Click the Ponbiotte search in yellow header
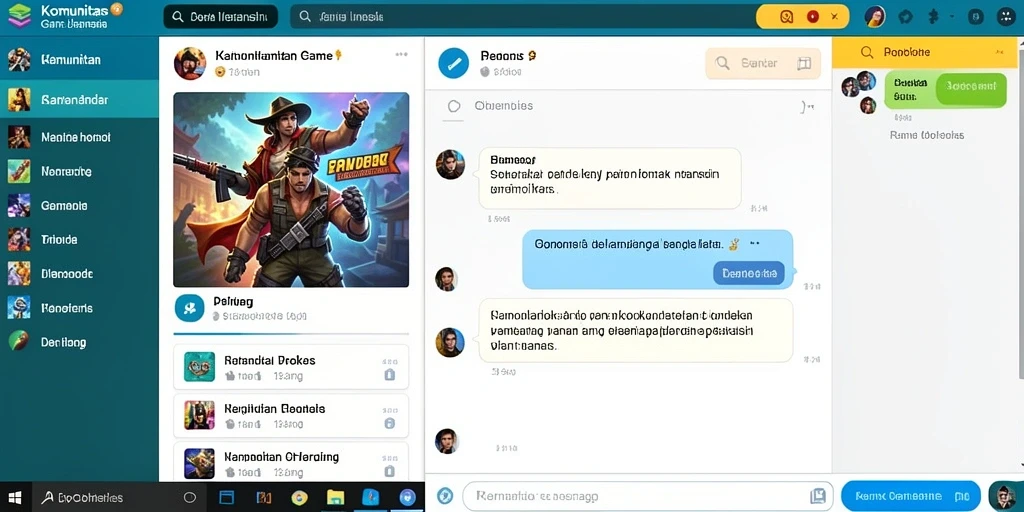The image size is (1024, 512). 905,52
